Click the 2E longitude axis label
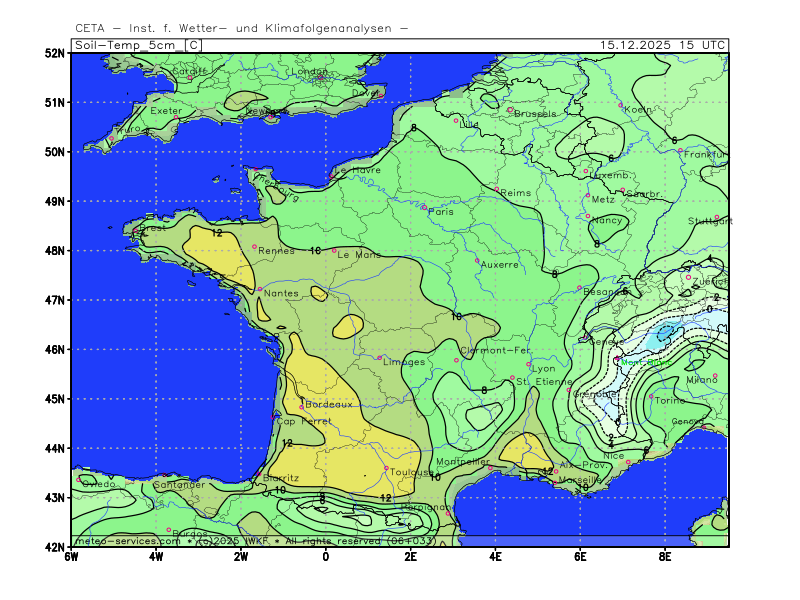Viewport: 800px width, 600px height. point(410,556)
